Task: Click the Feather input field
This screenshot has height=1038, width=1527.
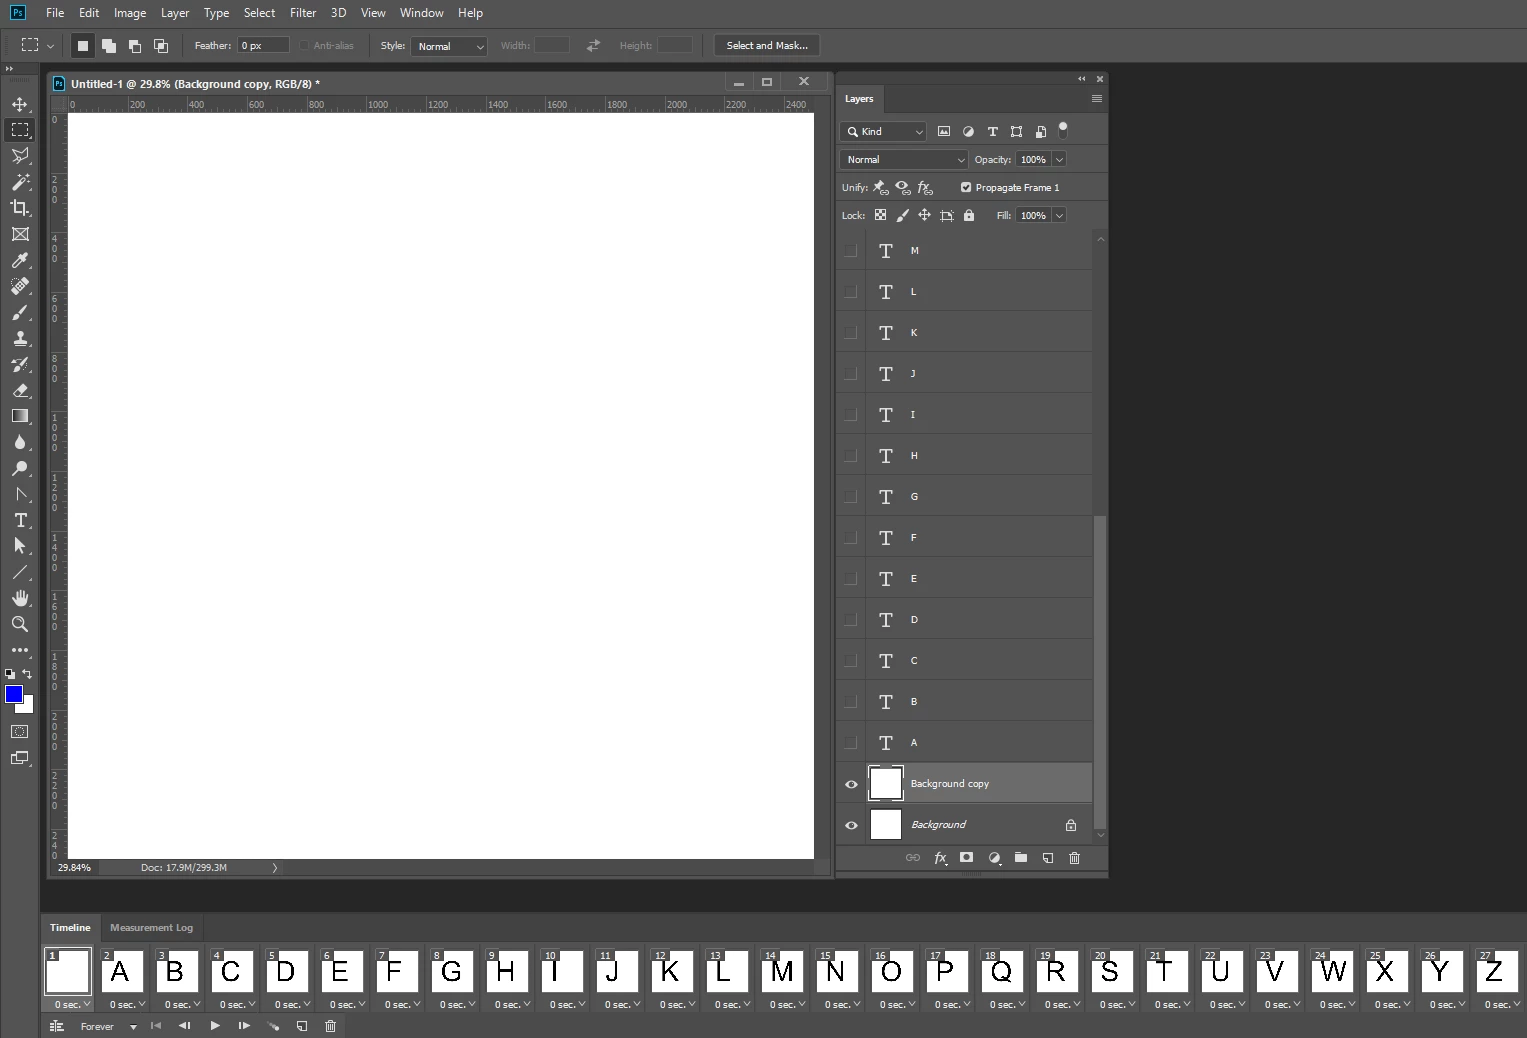Action: (x=263, y=46)
